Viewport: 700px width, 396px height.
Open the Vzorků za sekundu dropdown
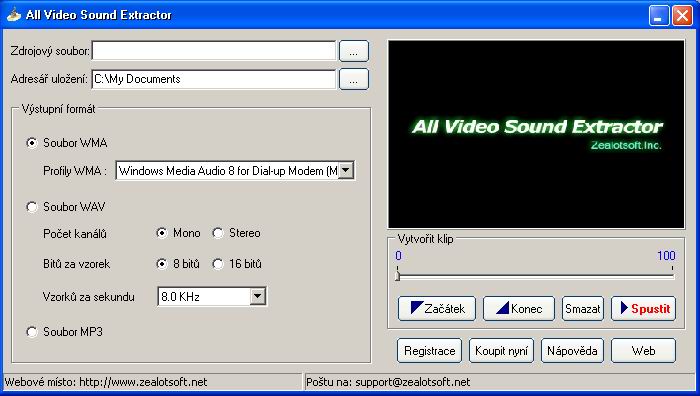pos(258,296)
